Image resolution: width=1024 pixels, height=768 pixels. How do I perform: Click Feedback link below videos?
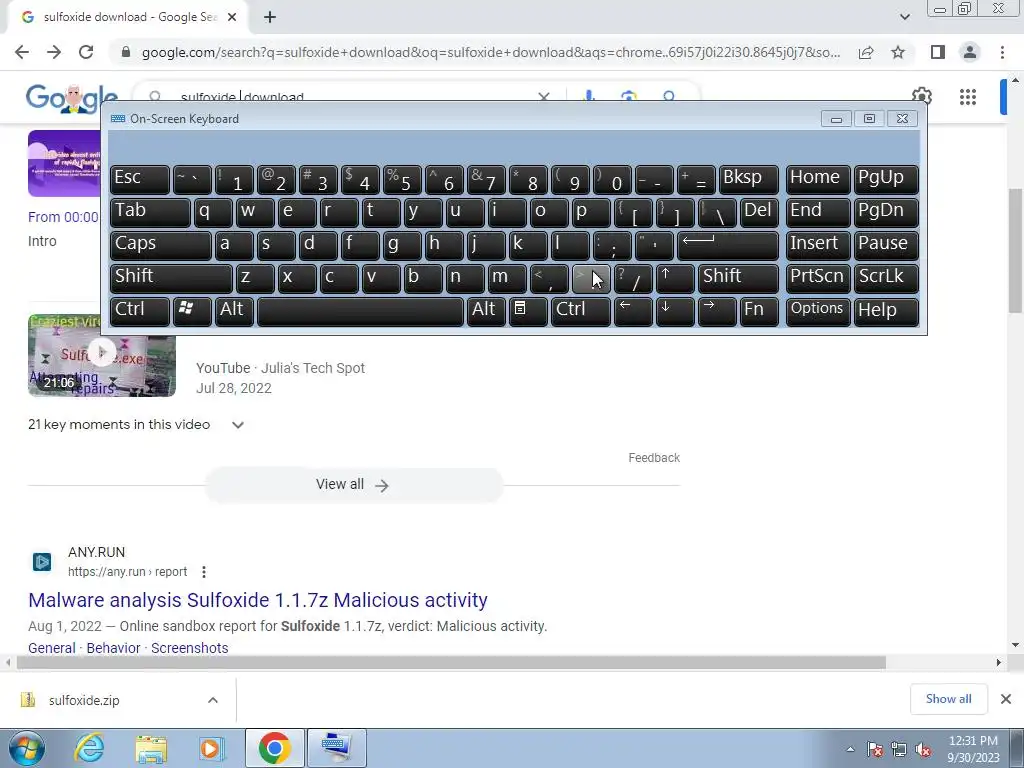tap(654, 458)
